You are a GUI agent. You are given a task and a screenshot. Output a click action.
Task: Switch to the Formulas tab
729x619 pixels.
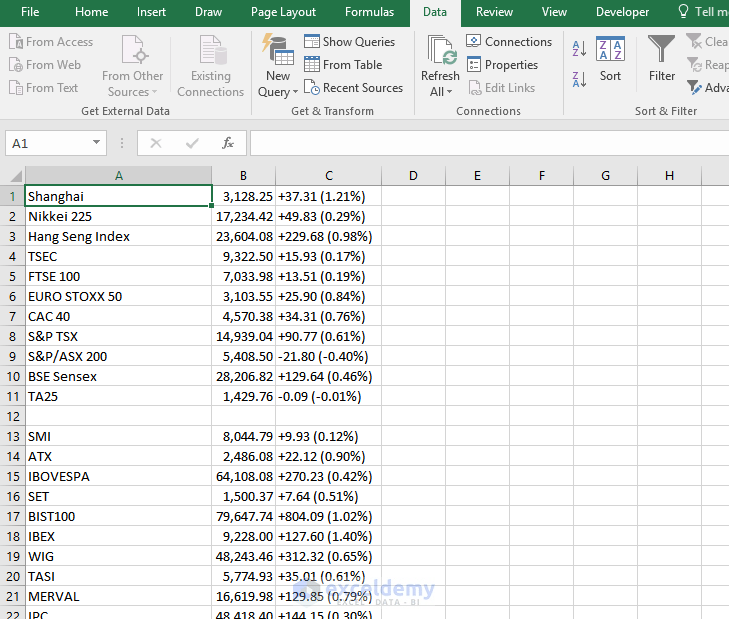tap(369, 12)
